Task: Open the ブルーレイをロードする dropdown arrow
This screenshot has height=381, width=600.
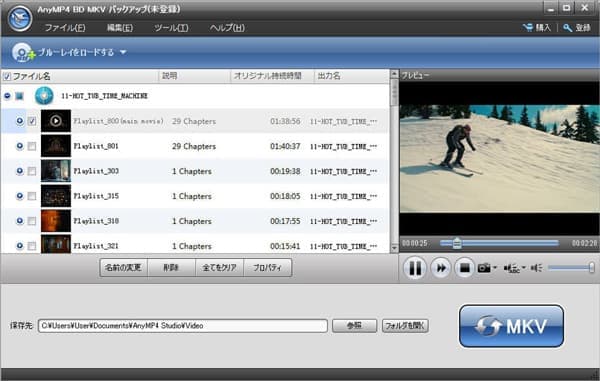Action: coord(123,52)
